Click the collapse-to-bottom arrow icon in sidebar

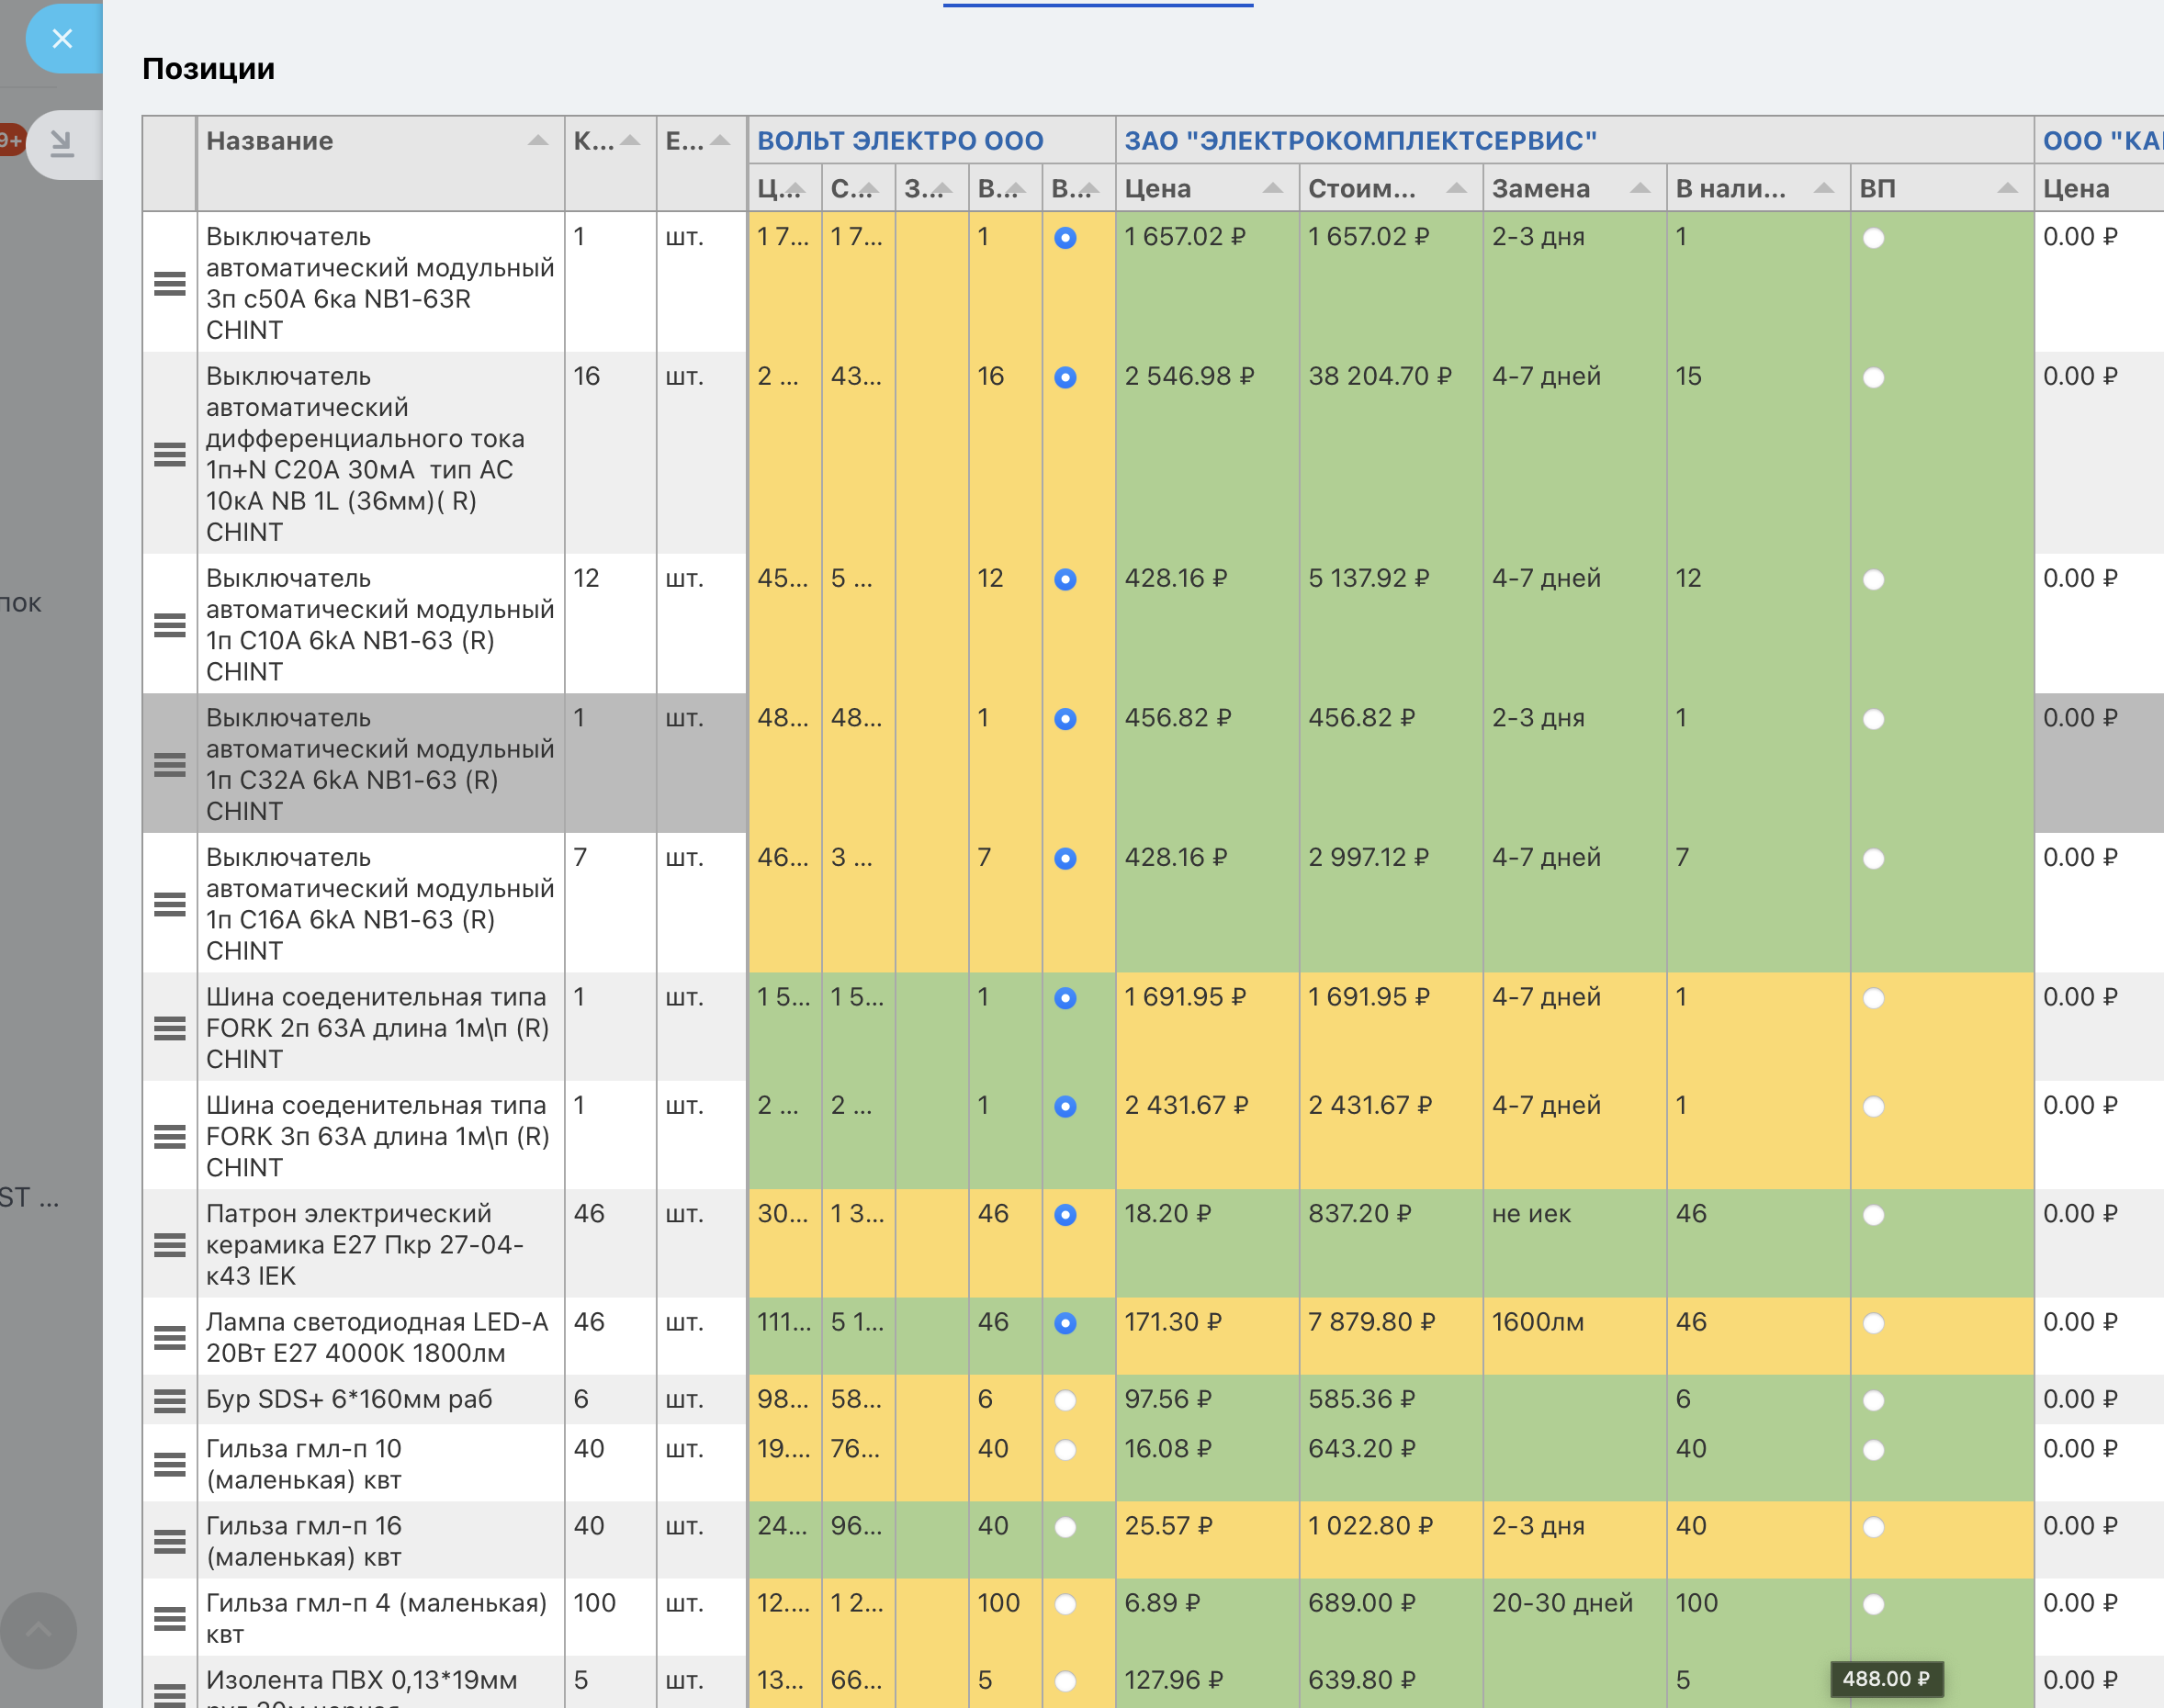coord(62,144)
